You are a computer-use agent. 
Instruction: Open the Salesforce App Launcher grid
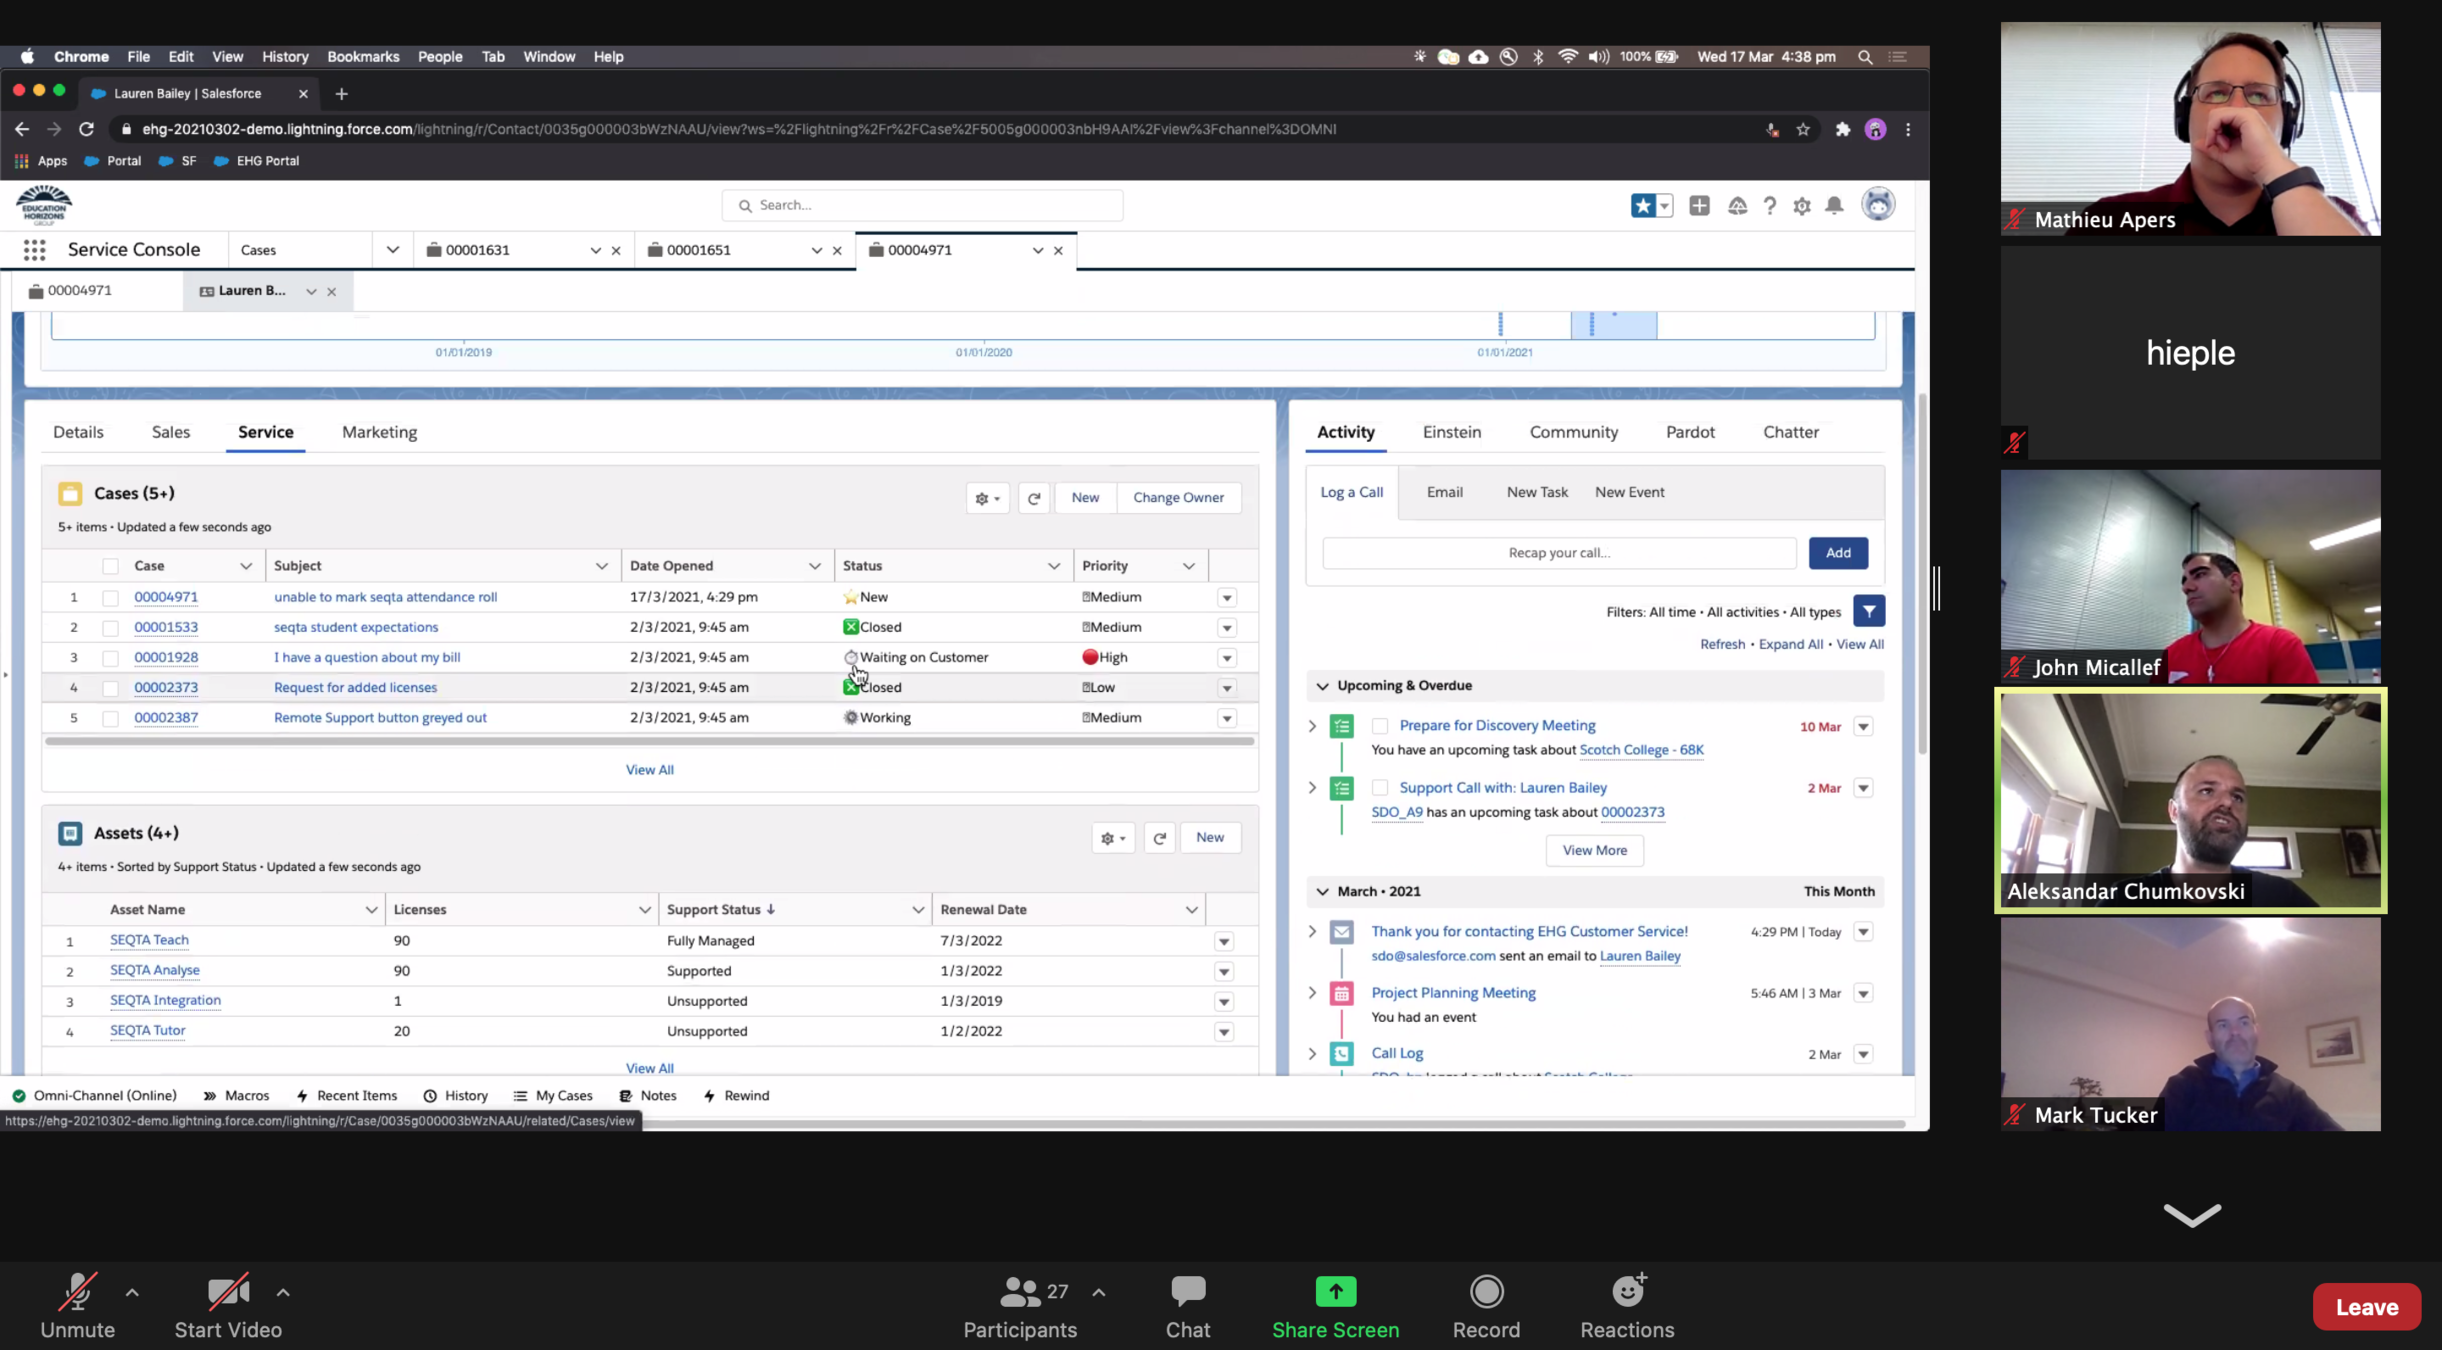point(34,250)
